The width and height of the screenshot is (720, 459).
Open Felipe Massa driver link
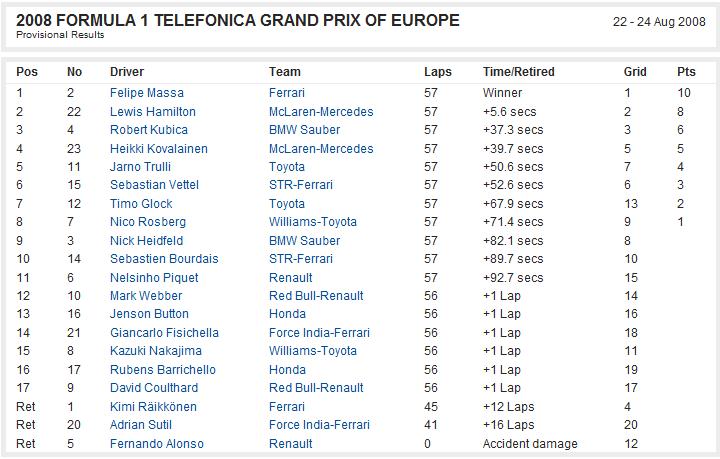(x=146, y=93)
